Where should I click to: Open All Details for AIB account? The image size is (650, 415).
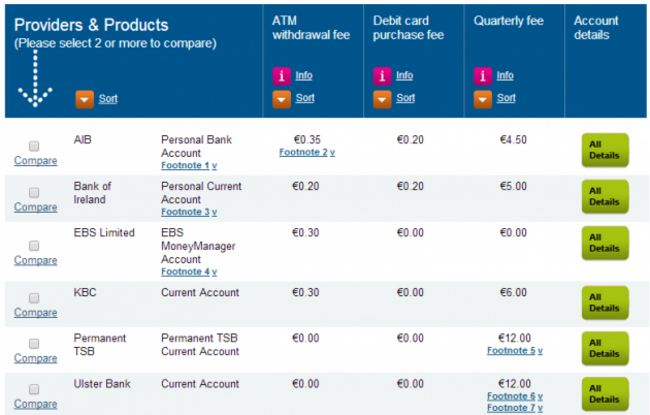pyautogui.click(x=604, y=150)
